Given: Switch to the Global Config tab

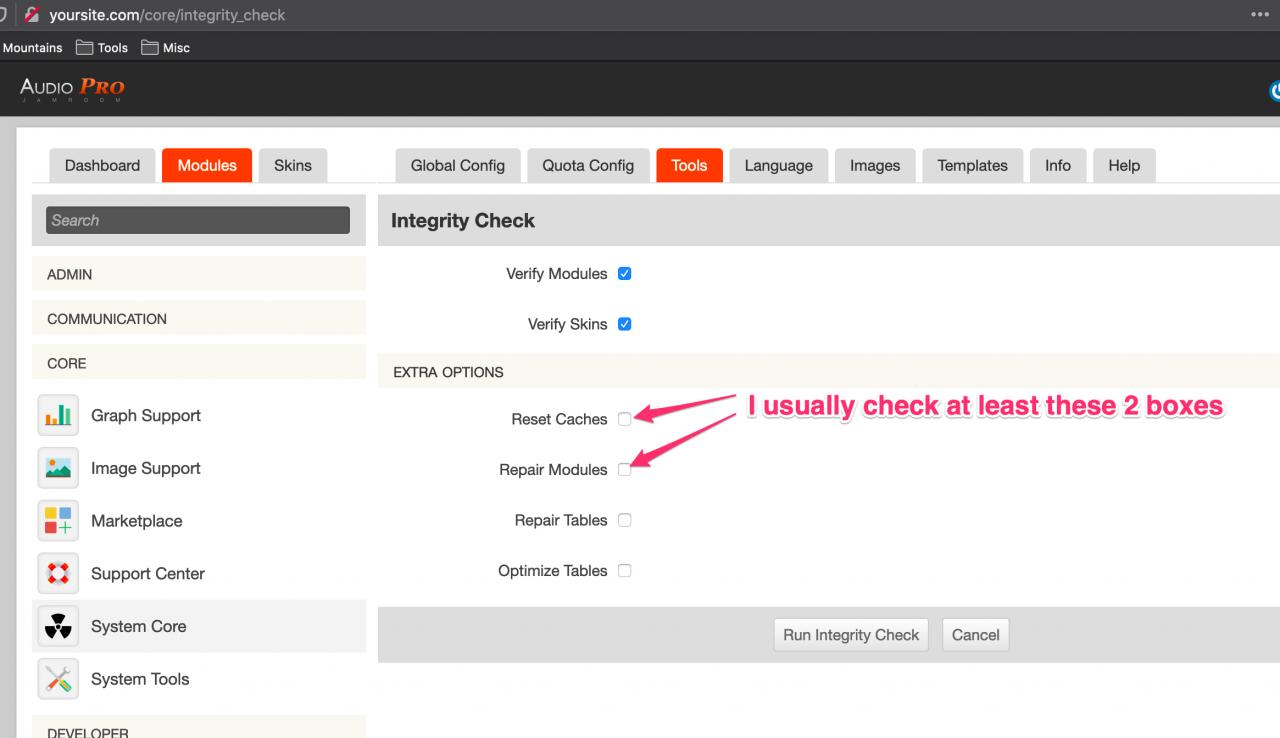Looking at the screenshot, I should pos(458,166).
